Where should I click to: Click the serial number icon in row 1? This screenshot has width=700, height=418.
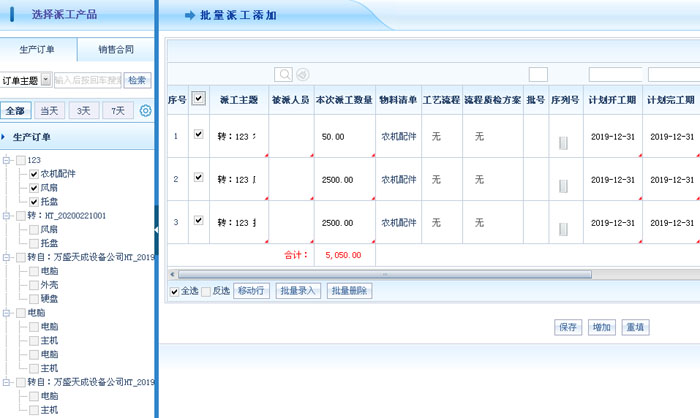(x=563, y=142)
